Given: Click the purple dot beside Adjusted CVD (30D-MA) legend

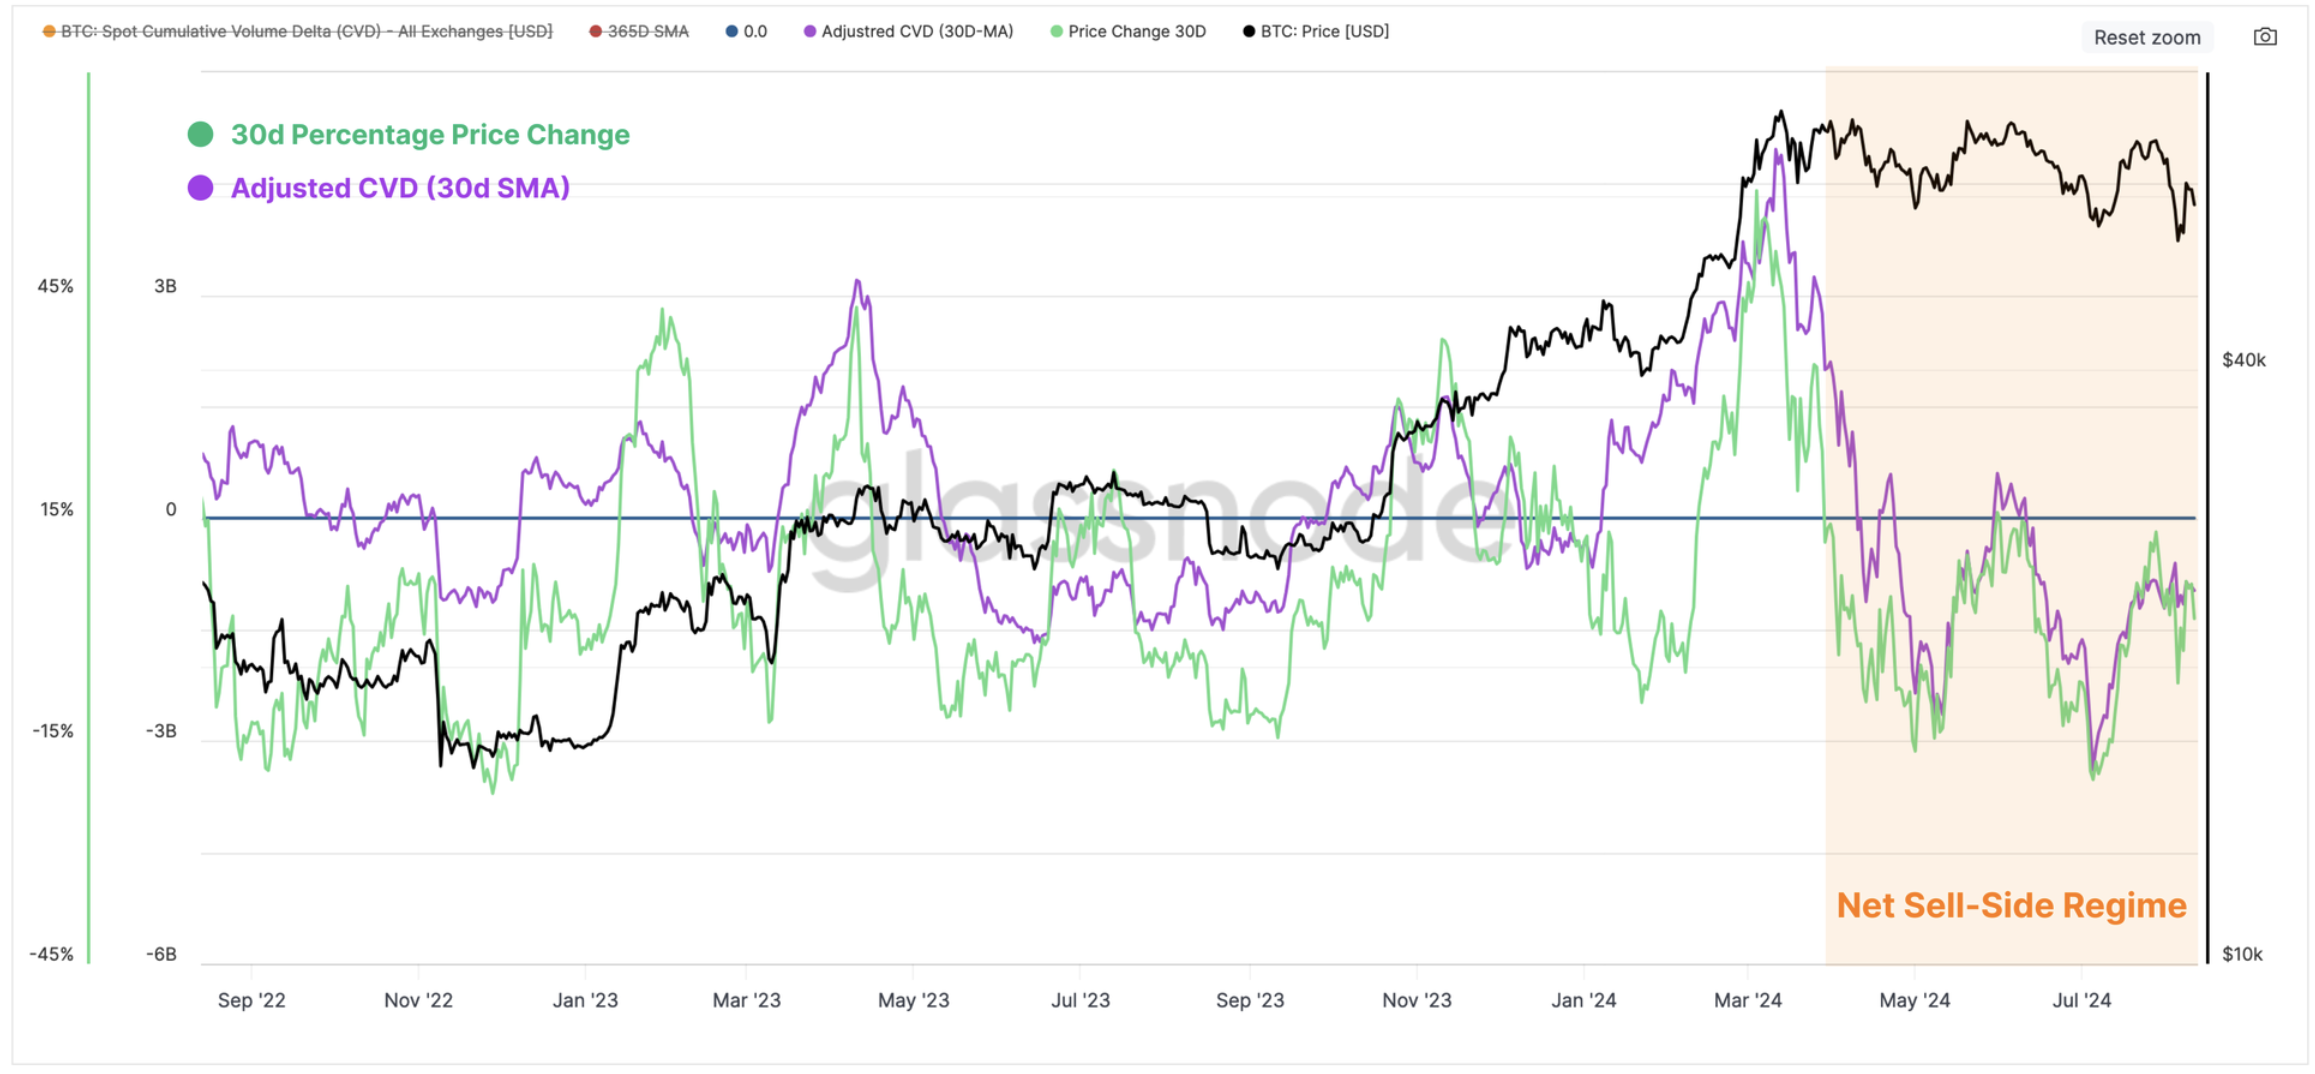Looking at the screenshot, I should pyautogui.click(x=809, y=31).
